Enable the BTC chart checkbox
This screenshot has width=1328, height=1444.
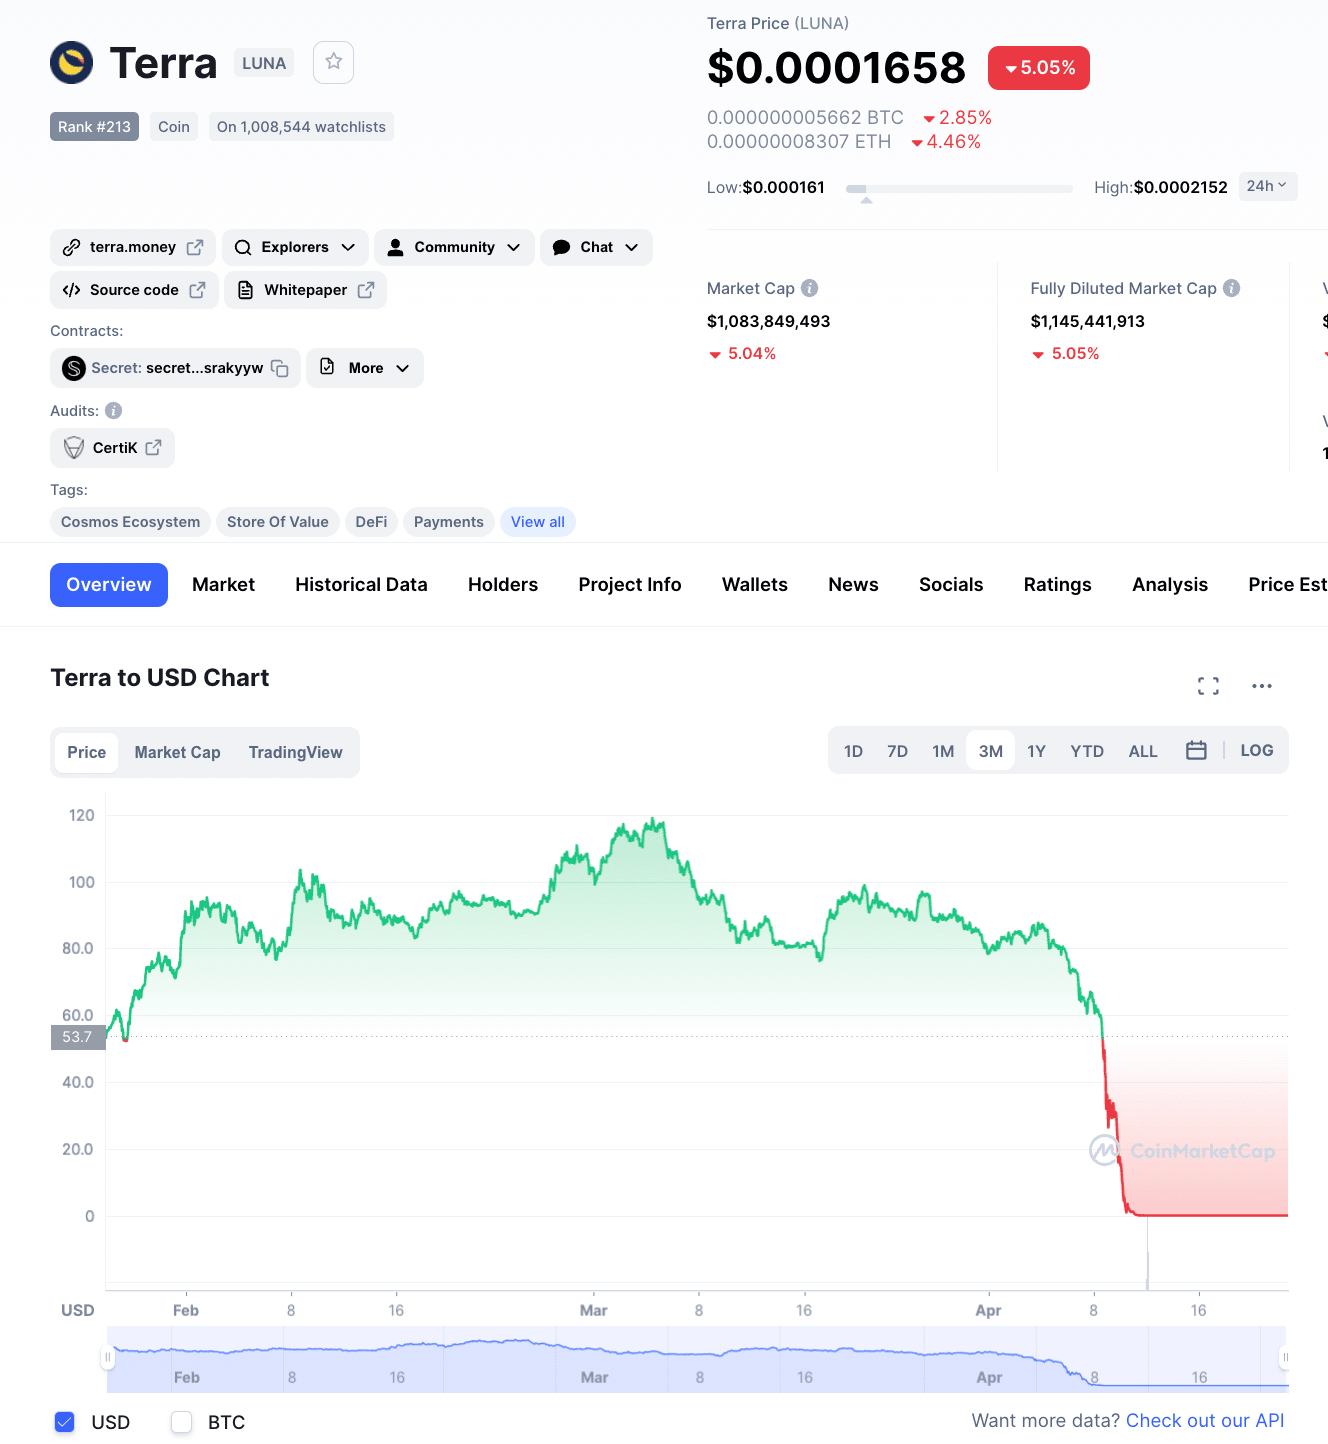[x=181, y=1422]
